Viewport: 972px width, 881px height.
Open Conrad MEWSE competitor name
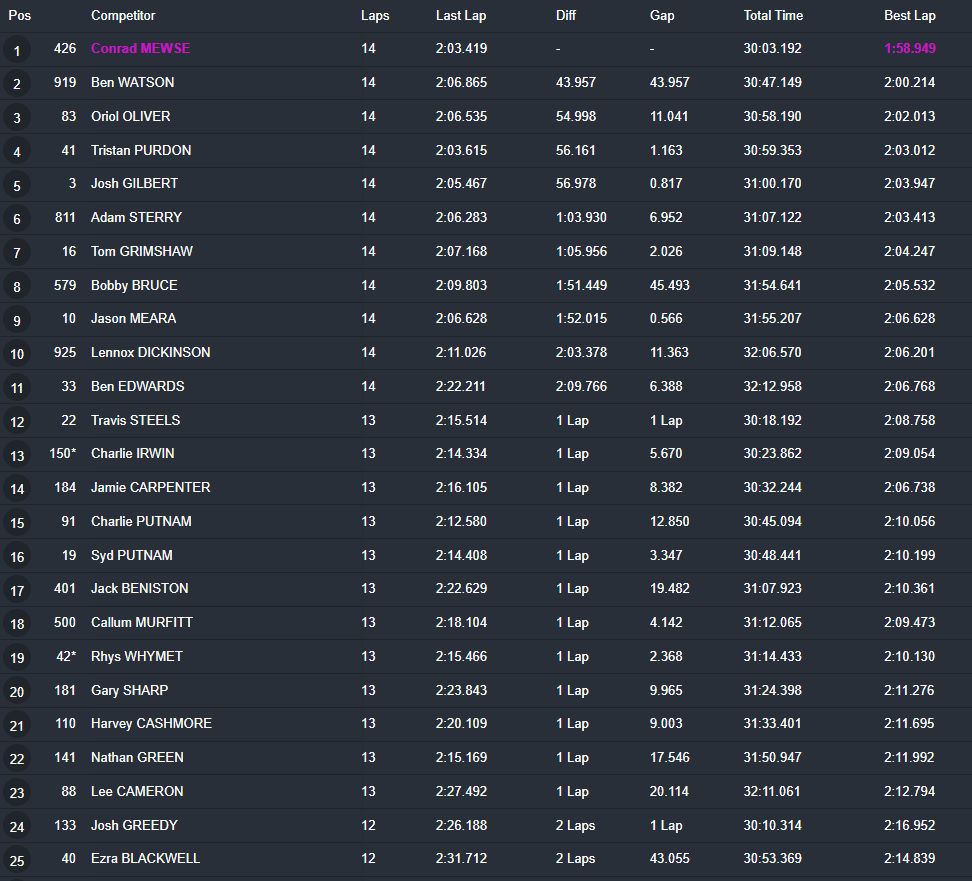[141, 48]
